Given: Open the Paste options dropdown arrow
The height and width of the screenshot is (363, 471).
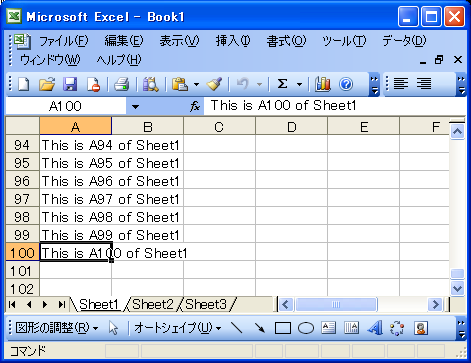Looking at the screenshot, I should coord(196,84).
